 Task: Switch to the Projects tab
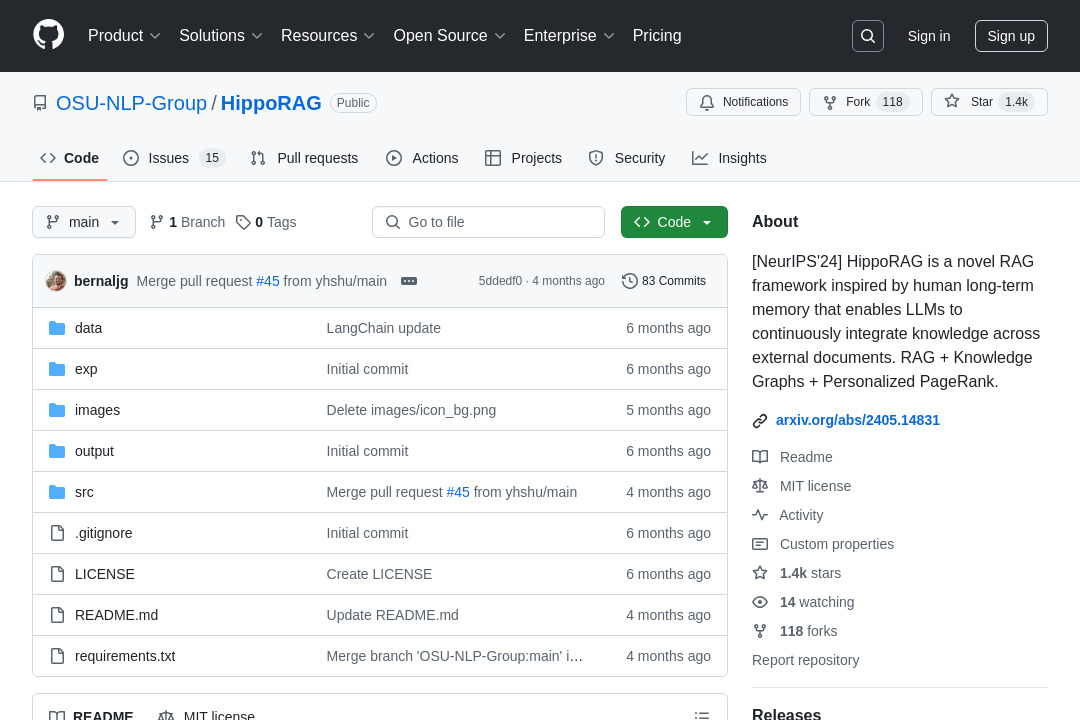click(x=523, y=158)
